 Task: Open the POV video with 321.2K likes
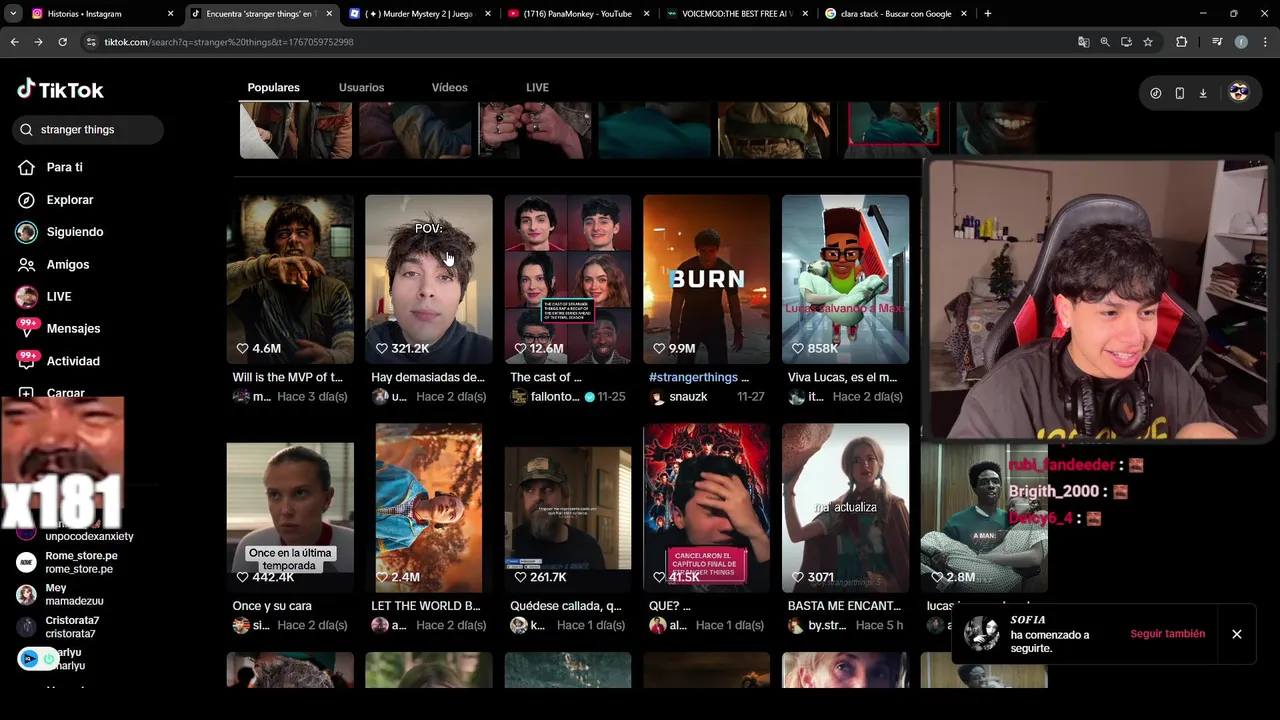click(x=429, y=279)
